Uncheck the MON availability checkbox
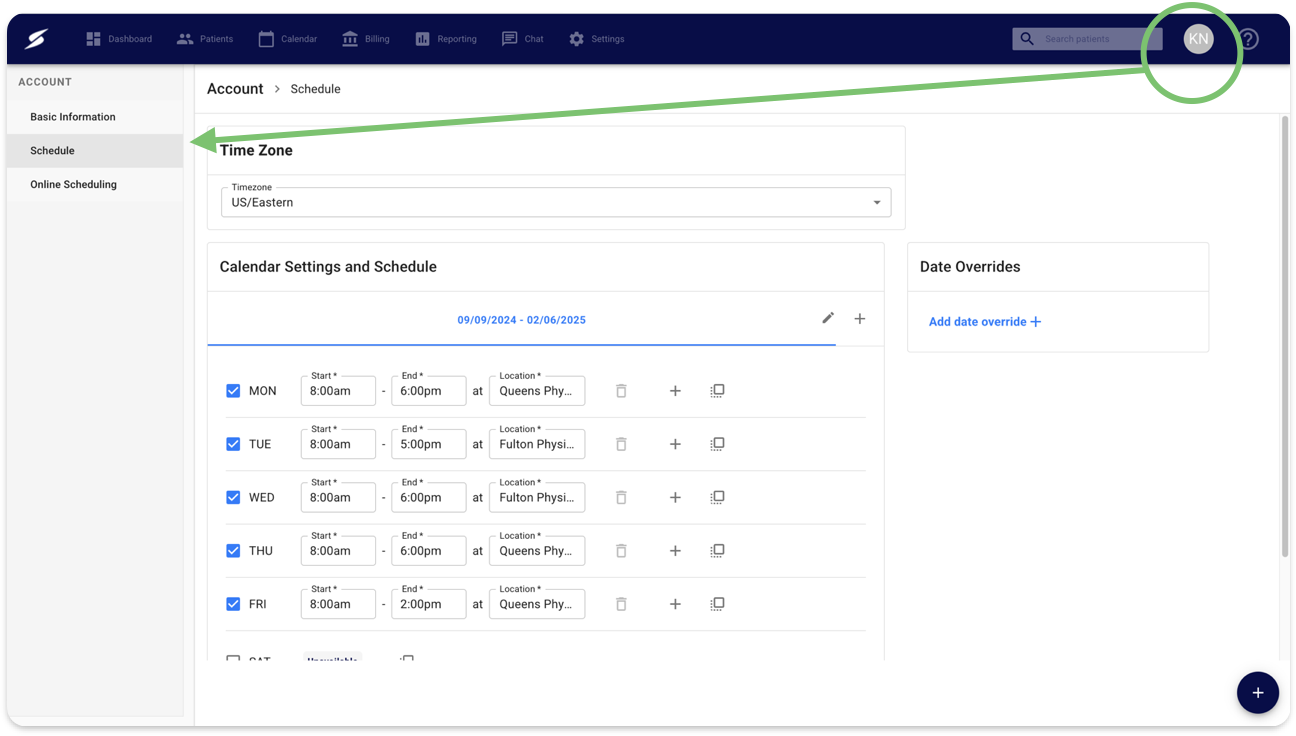This screenshot has height=736, width=1296. 233,391
